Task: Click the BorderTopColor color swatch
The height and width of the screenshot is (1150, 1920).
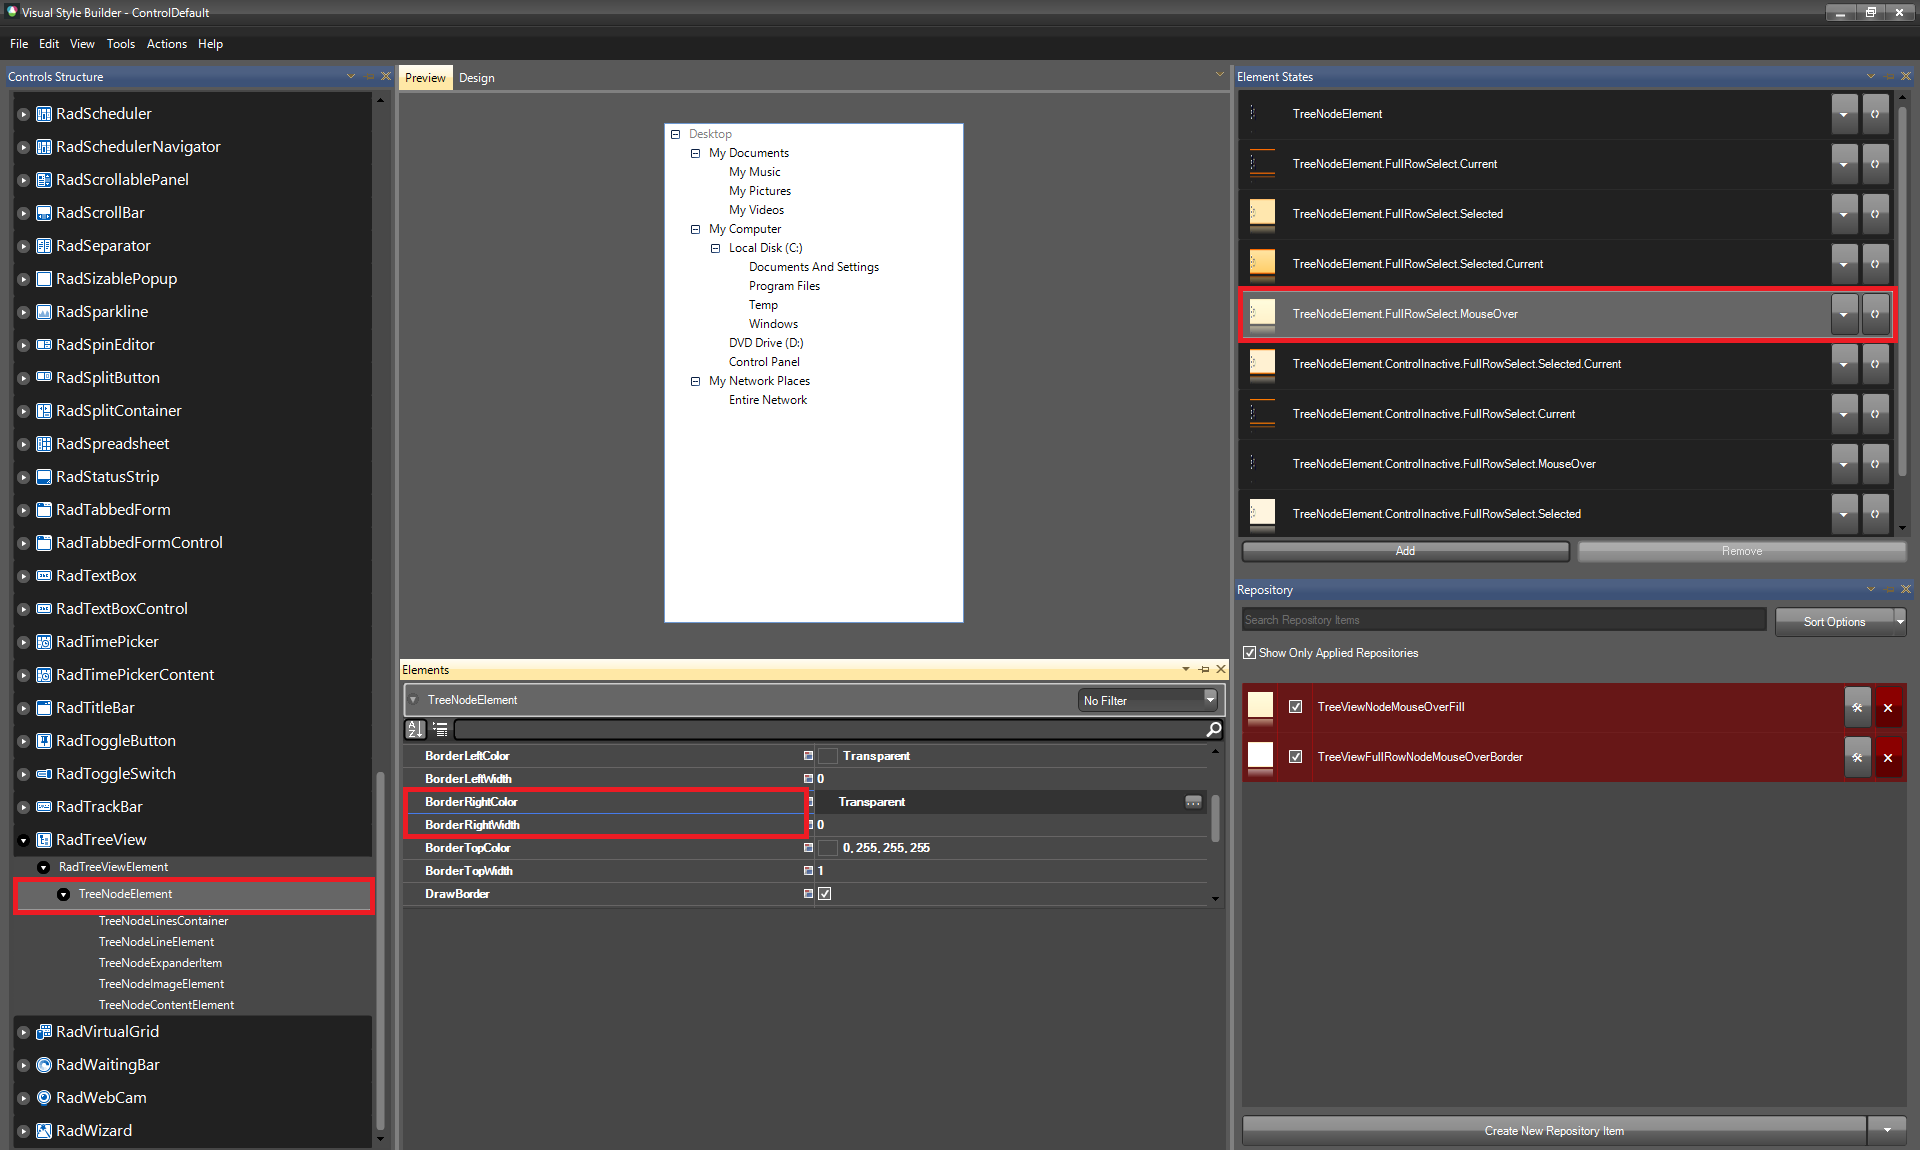Action: 828,848
